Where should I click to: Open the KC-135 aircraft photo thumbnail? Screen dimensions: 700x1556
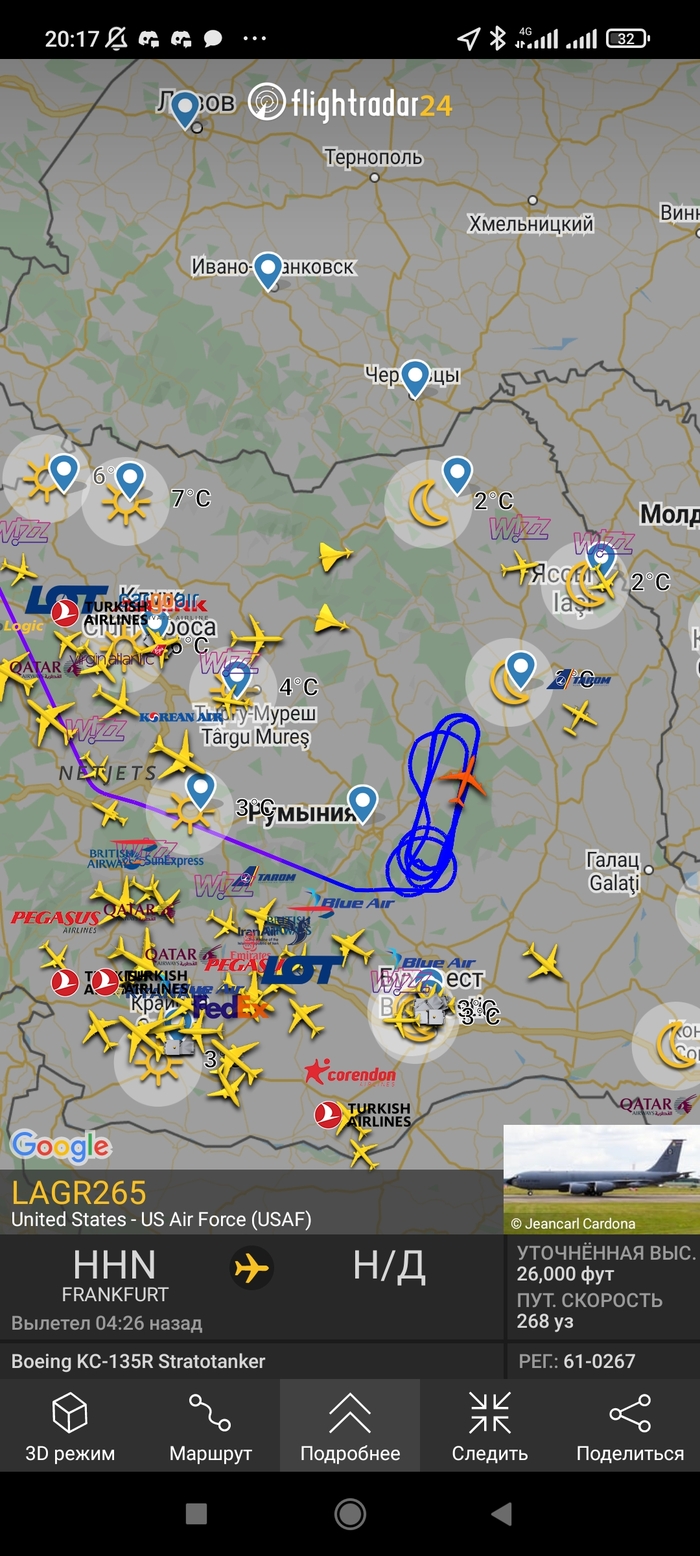[x=601, y=1178]
